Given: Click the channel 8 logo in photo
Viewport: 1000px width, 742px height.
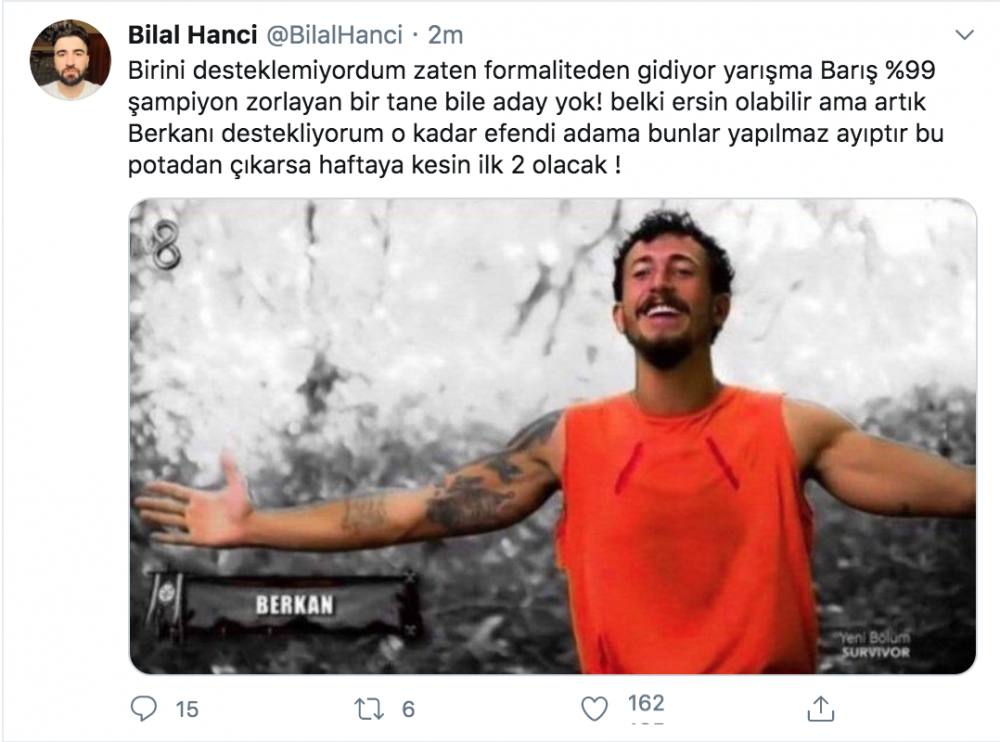Looking at the screenshot, I should pos(165,244).
